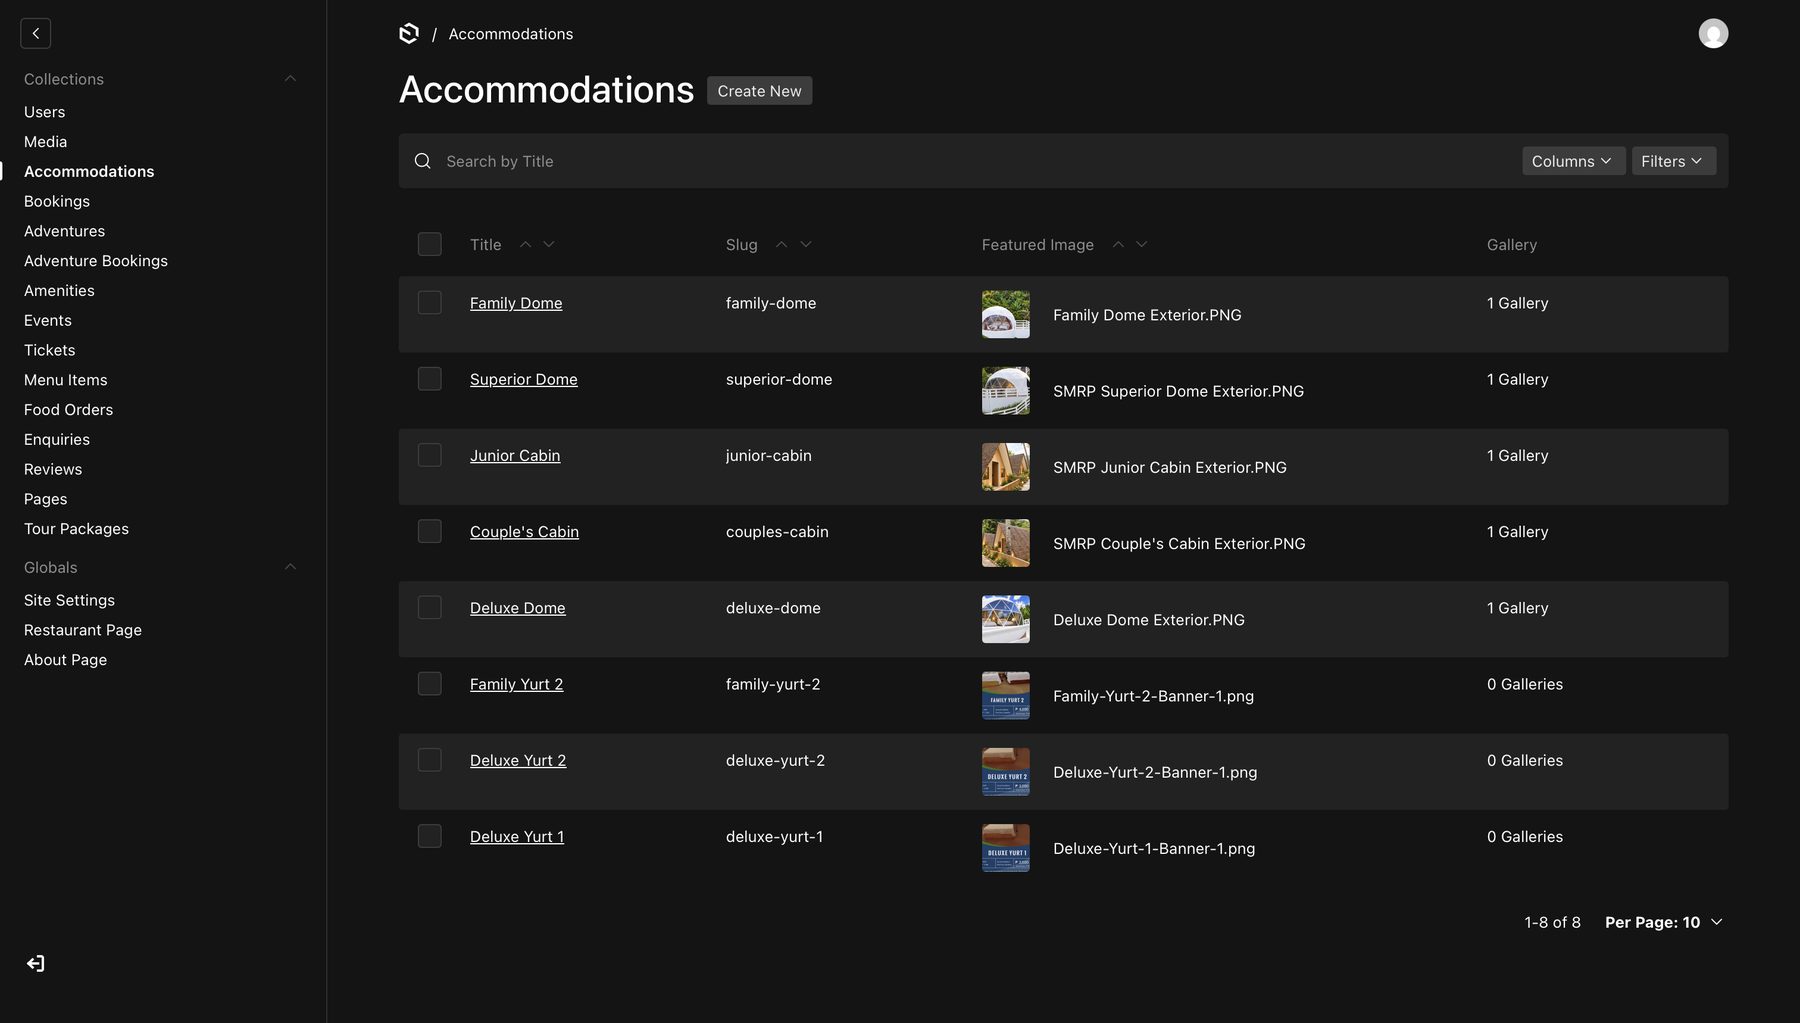
Task: Open Adventure Bookings collection
Action: (96, 260)
